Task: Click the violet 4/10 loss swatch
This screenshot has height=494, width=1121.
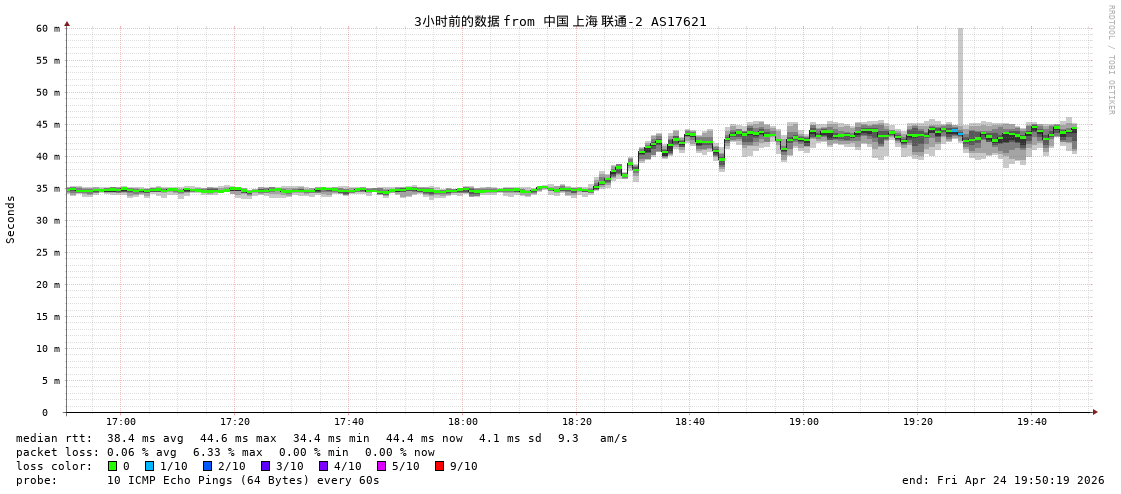Action: [x=323, y=466]
